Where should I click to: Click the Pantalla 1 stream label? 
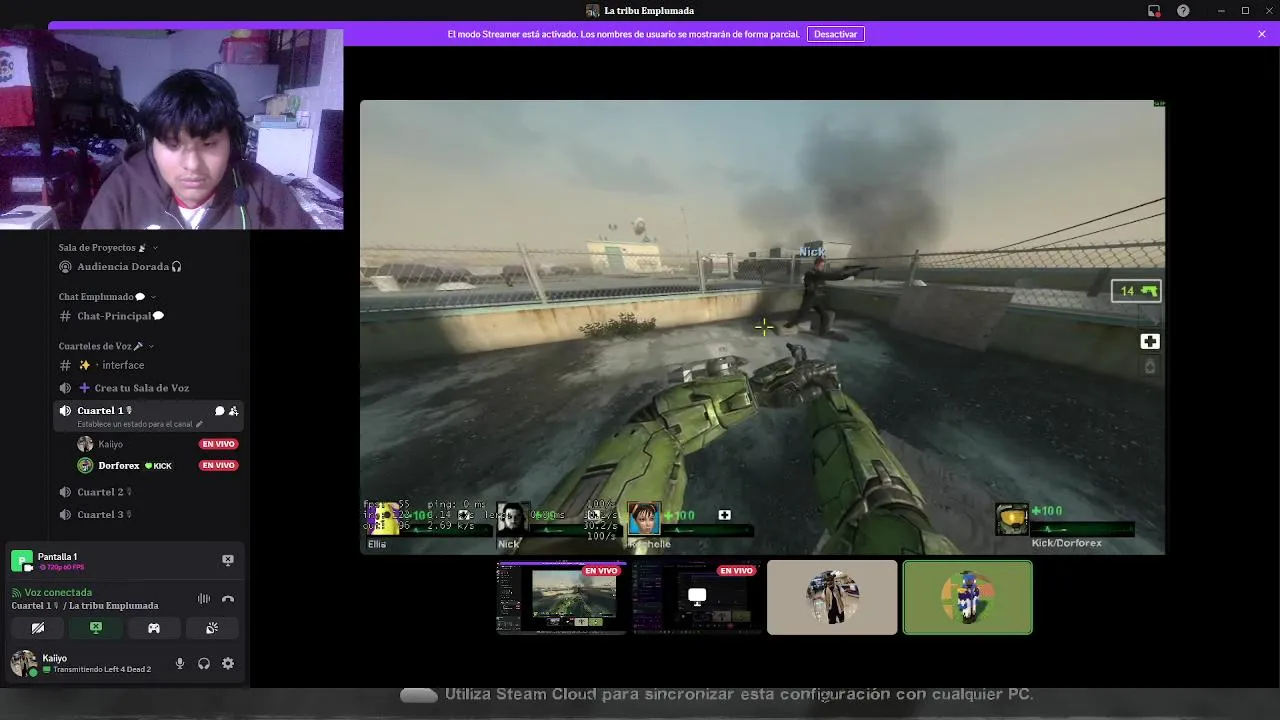point(57,557)
